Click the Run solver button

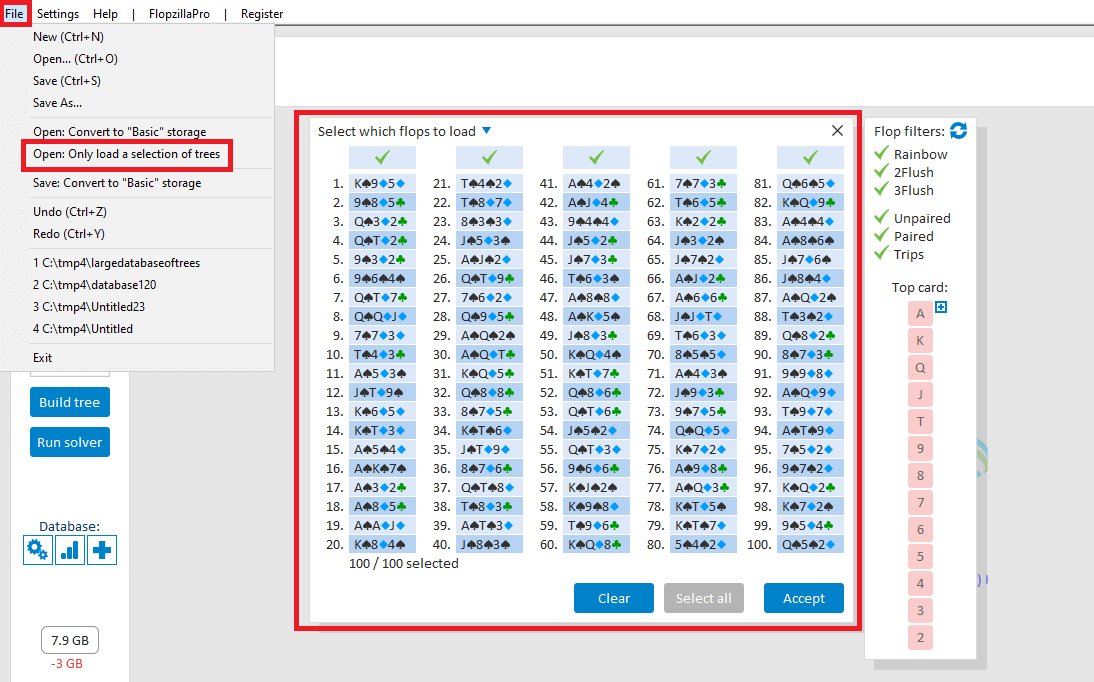69,441
